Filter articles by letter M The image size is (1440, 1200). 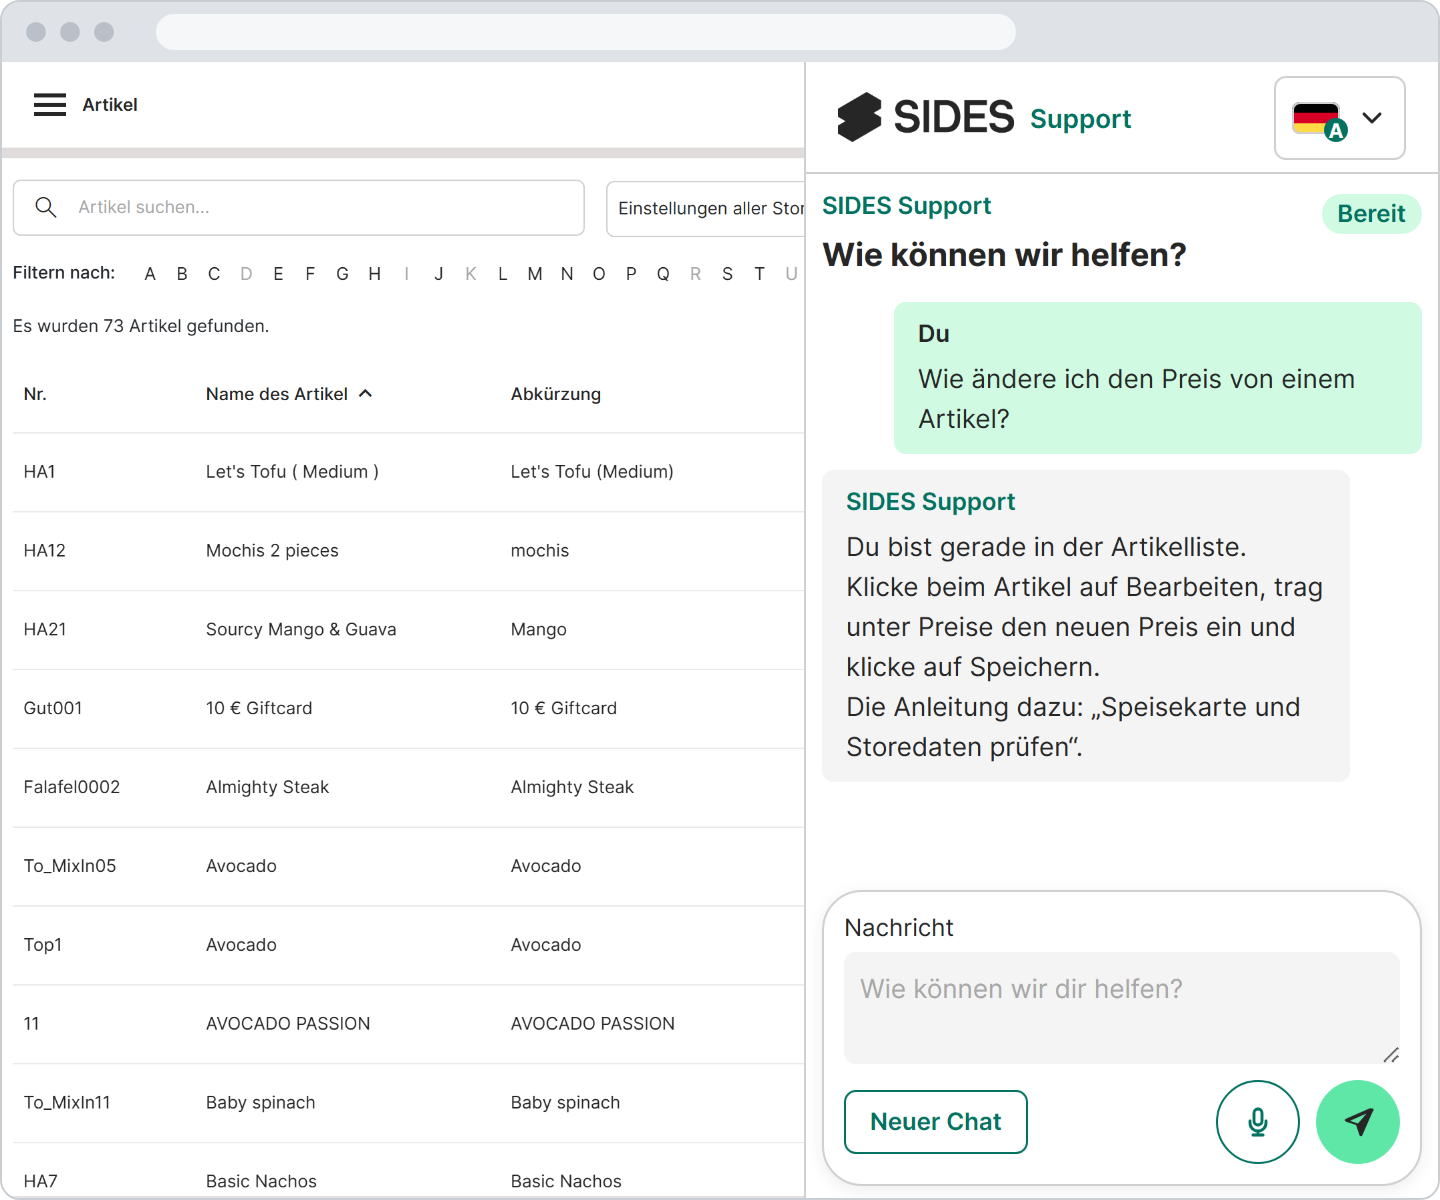(x=535, y=274)
